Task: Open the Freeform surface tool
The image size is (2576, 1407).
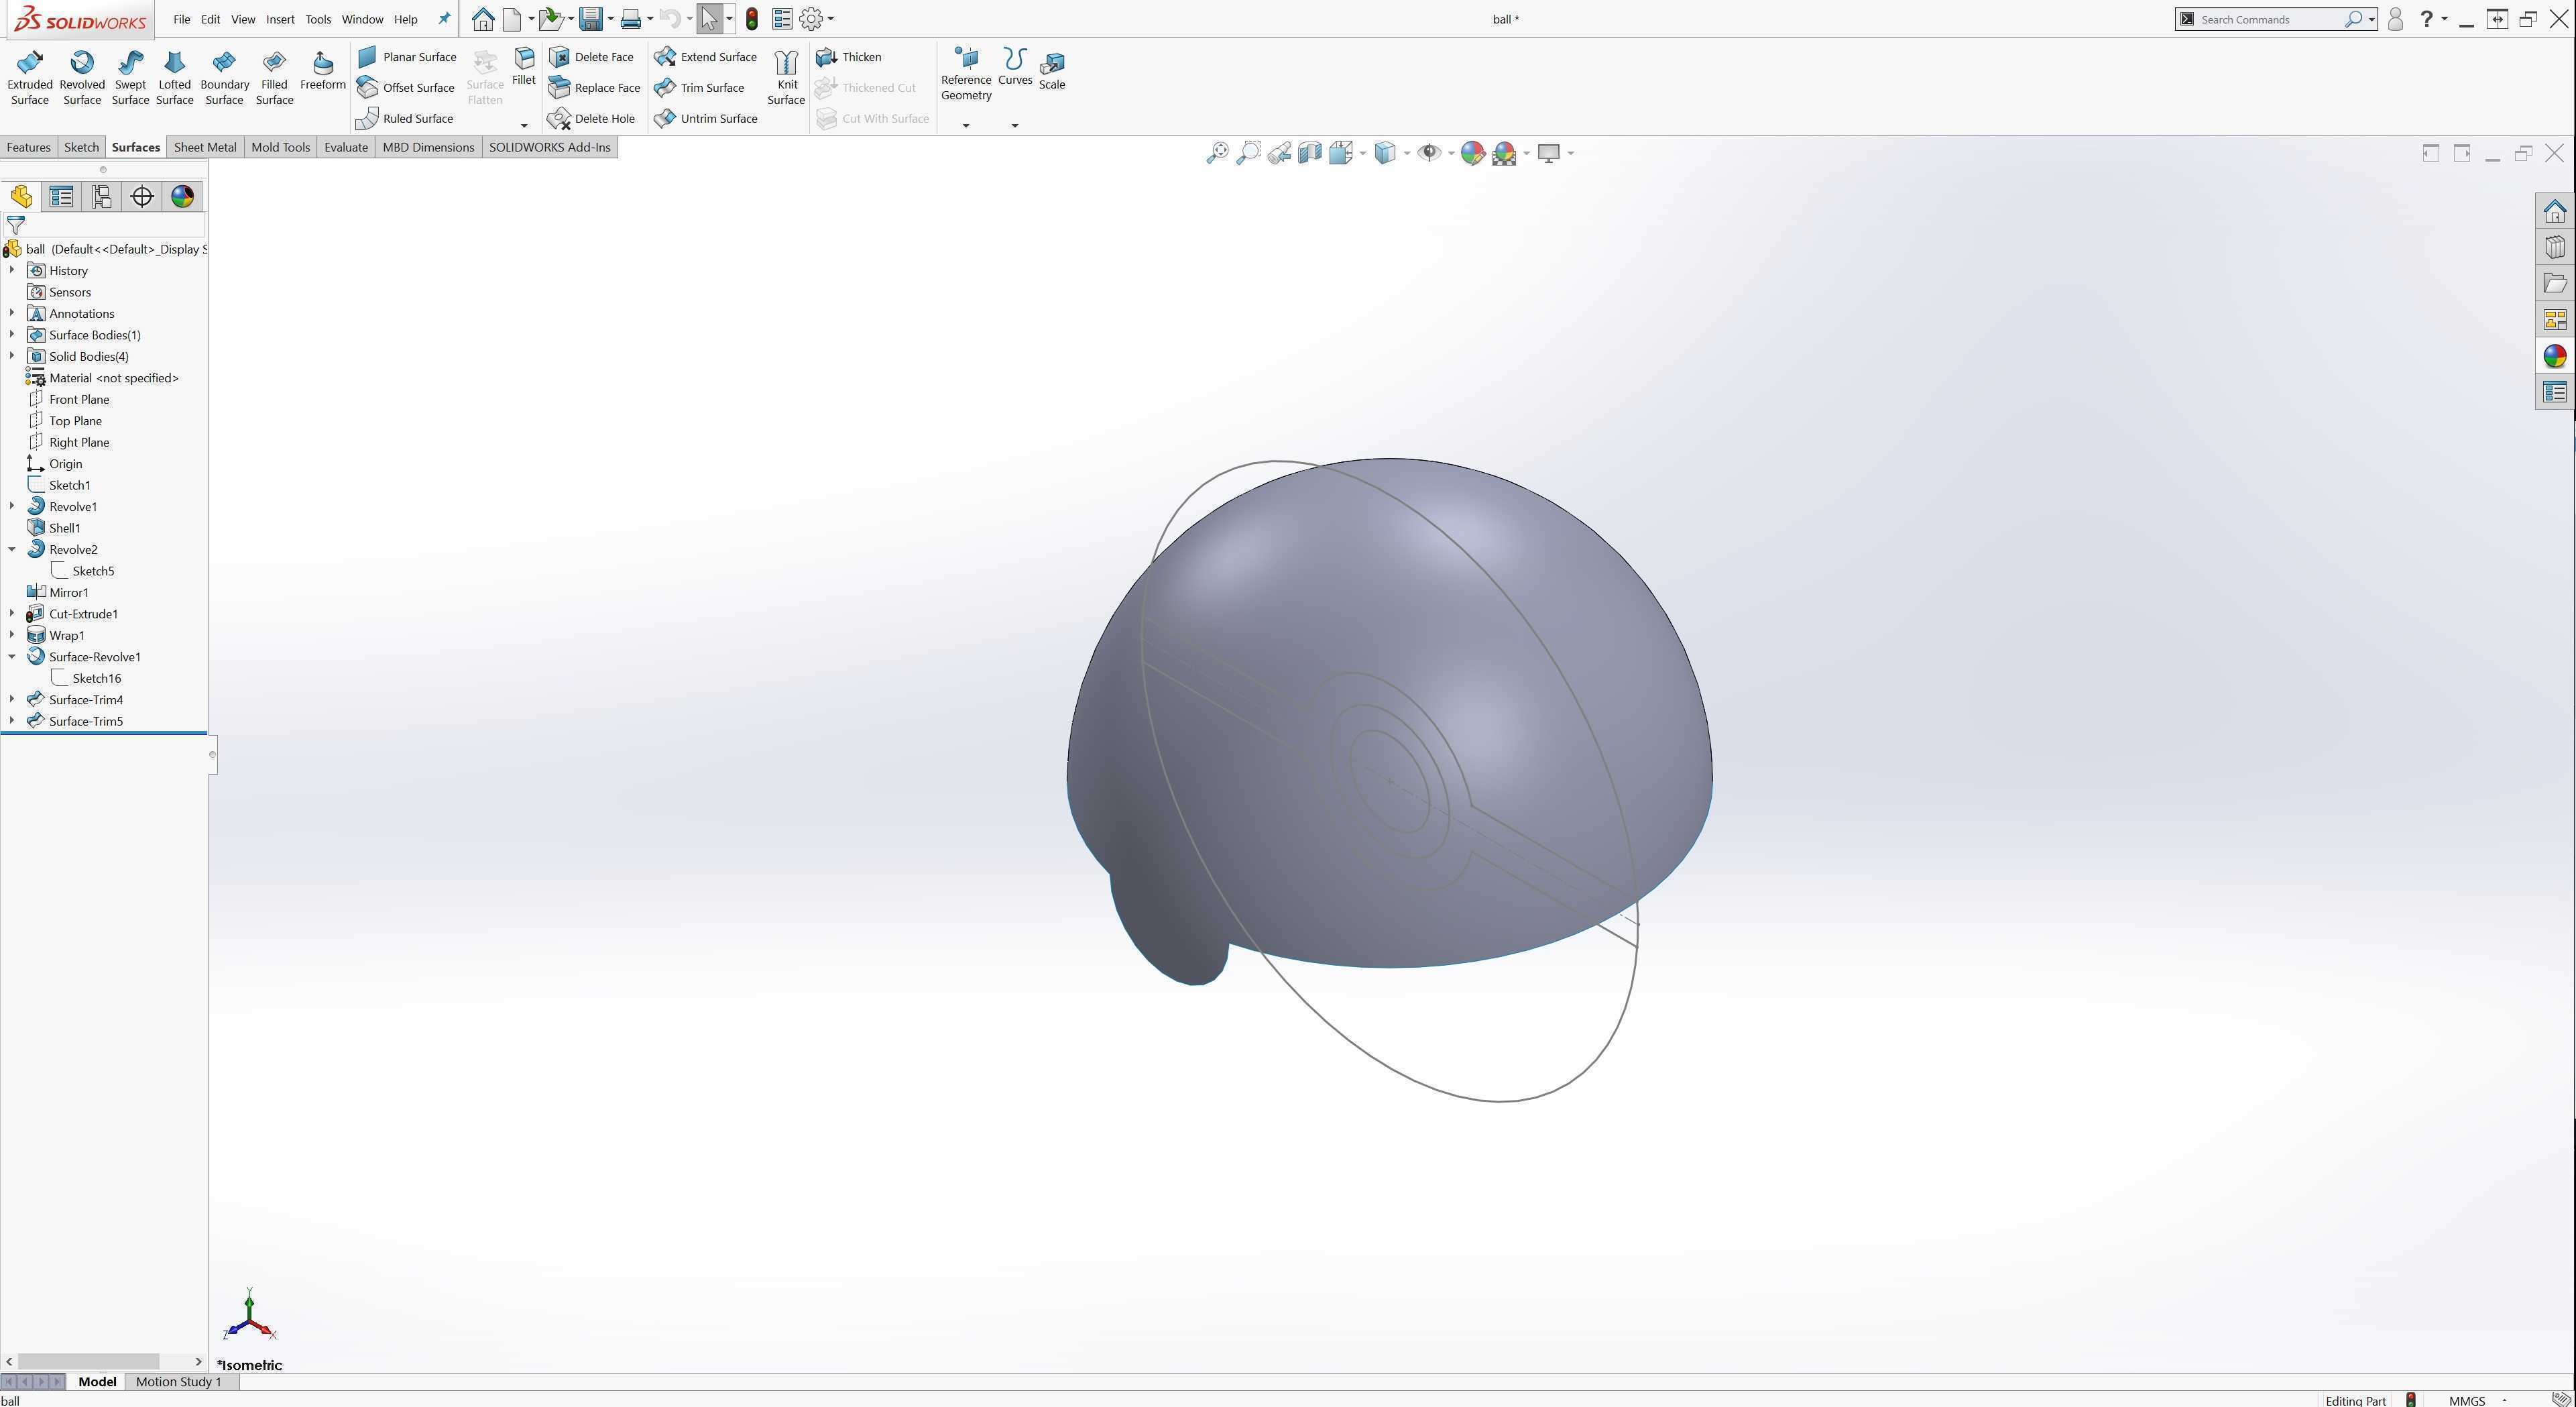Action: tap(322, 71)
